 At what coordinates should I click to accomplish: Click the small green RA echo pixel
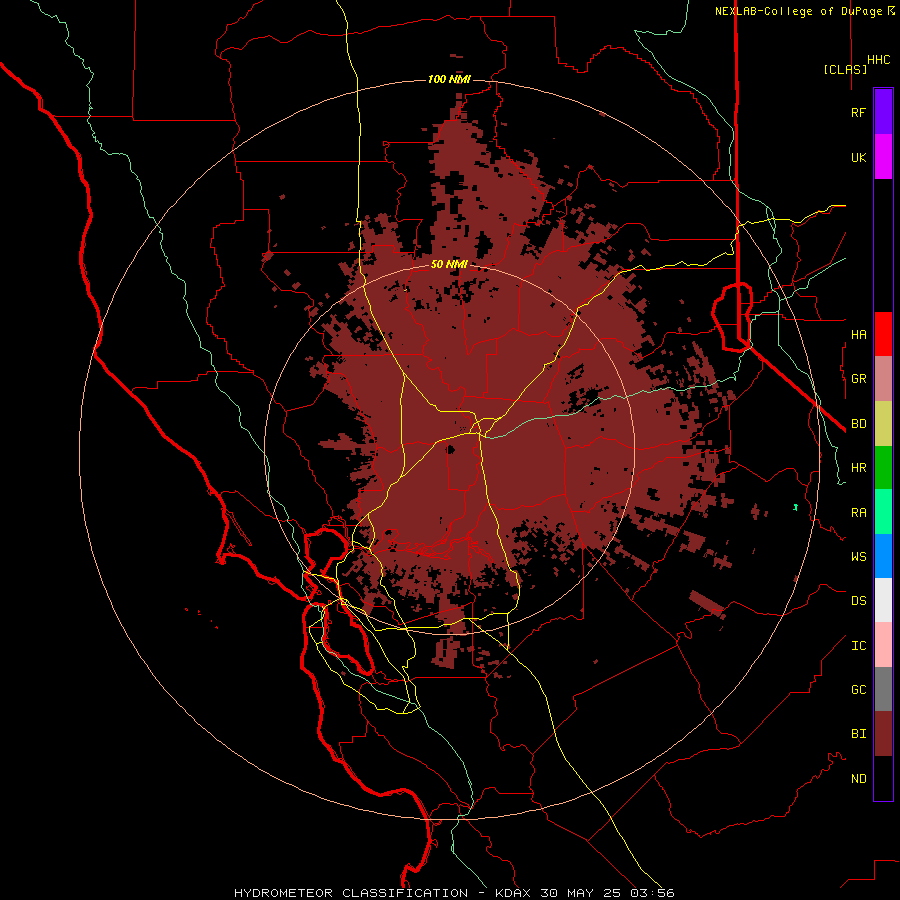[796, 507]
